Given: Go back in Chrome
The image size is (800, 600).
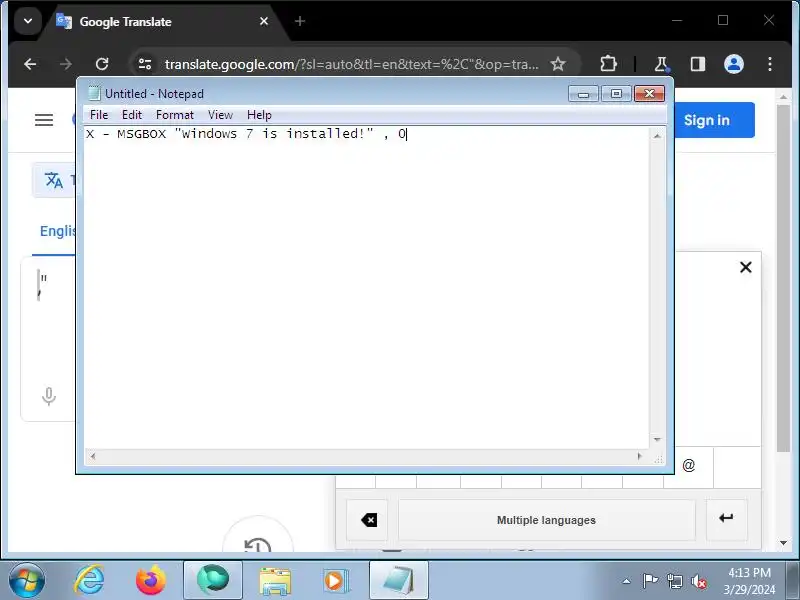Looking at the screenshot, I should (x=30, y=64).
